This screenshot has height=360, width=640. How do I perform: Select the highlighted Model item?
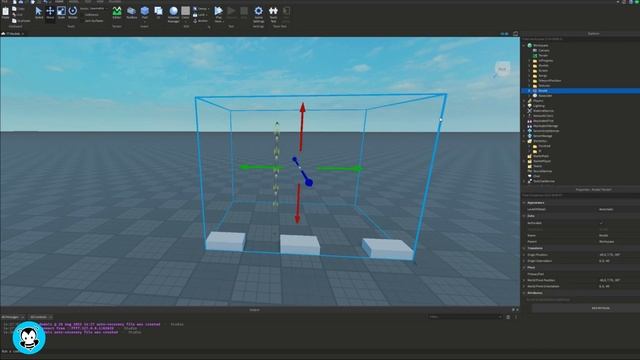(580, 91)
